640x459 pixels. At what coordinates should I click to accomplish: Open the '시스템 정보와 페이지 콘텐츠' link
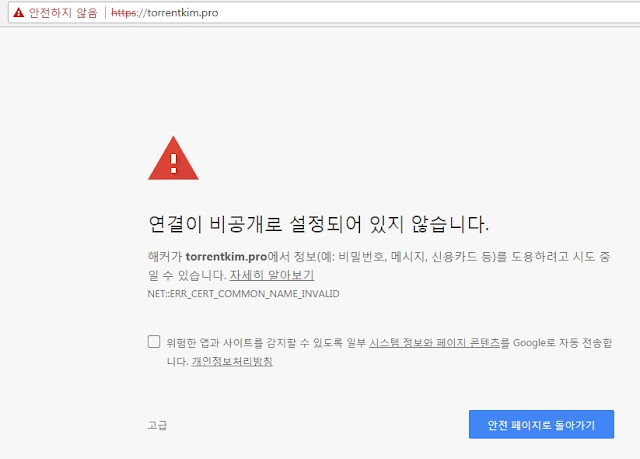(435, 343)
